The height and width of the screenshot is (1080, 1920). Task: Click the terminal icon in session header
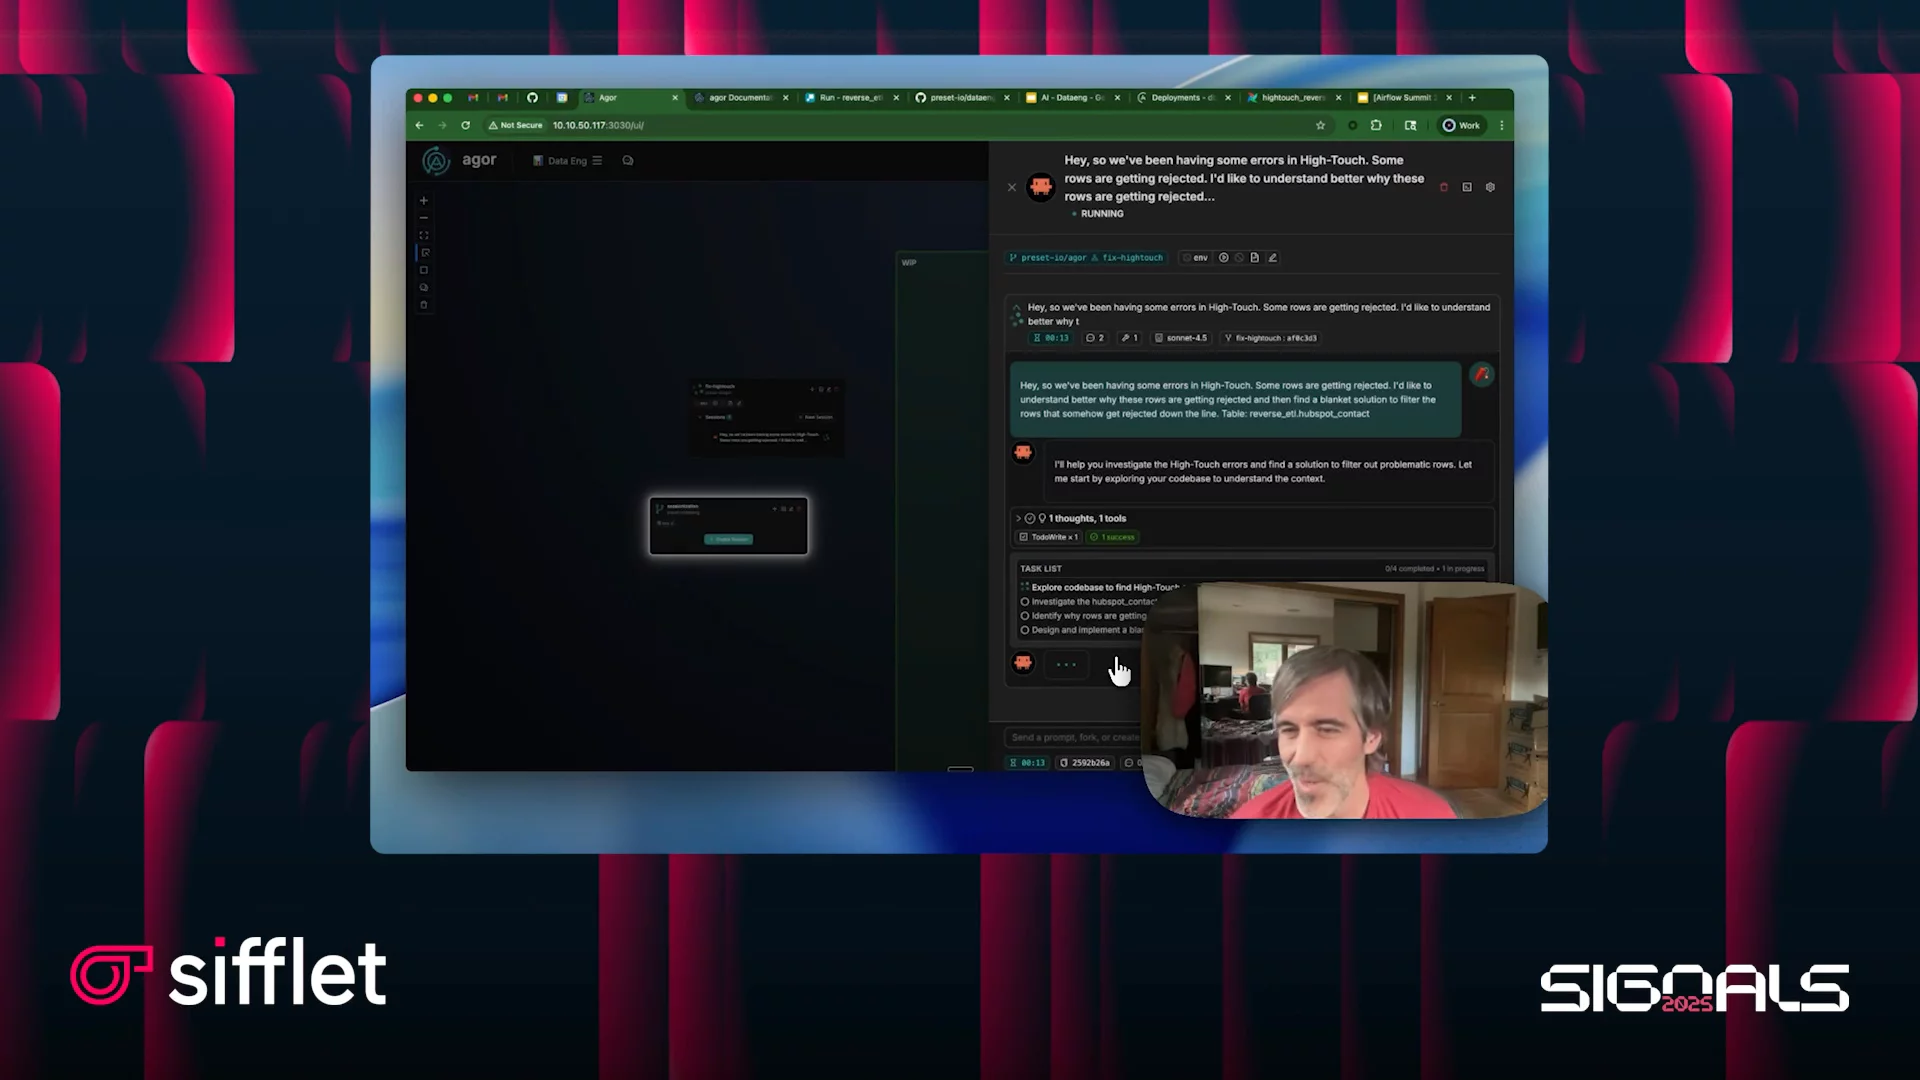point(1467,187)
